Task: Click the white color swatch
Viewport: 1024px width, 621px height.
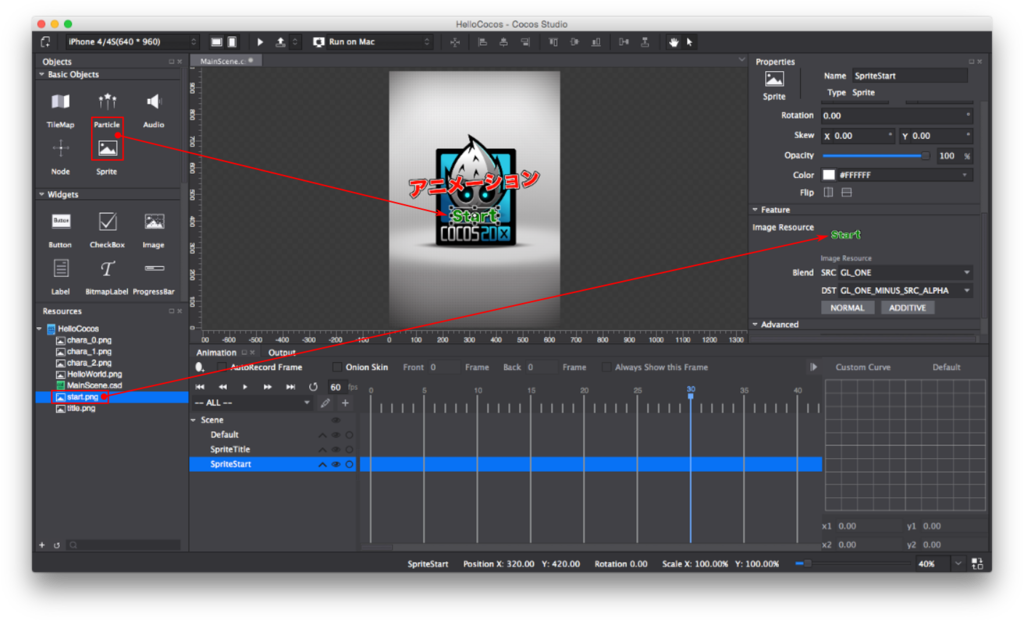Action: pyautogui.click(x=829, y=175)
